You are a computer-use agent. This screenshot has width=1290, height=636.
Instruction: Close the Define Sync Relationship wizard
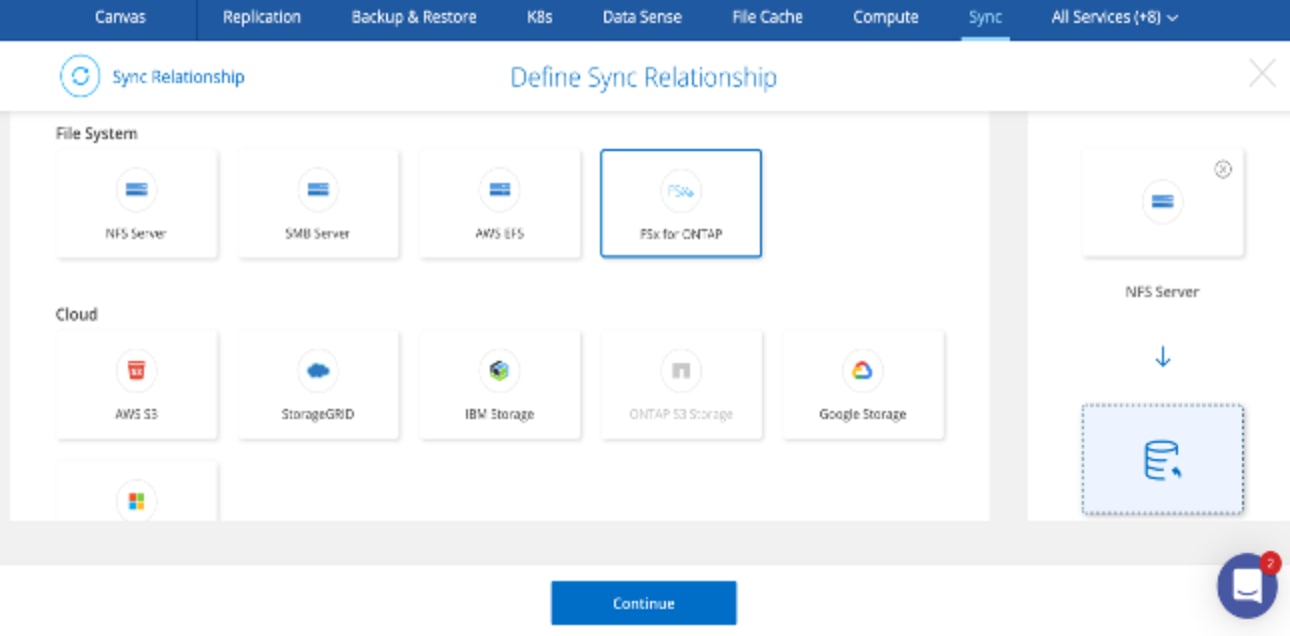click(1262, 74)
